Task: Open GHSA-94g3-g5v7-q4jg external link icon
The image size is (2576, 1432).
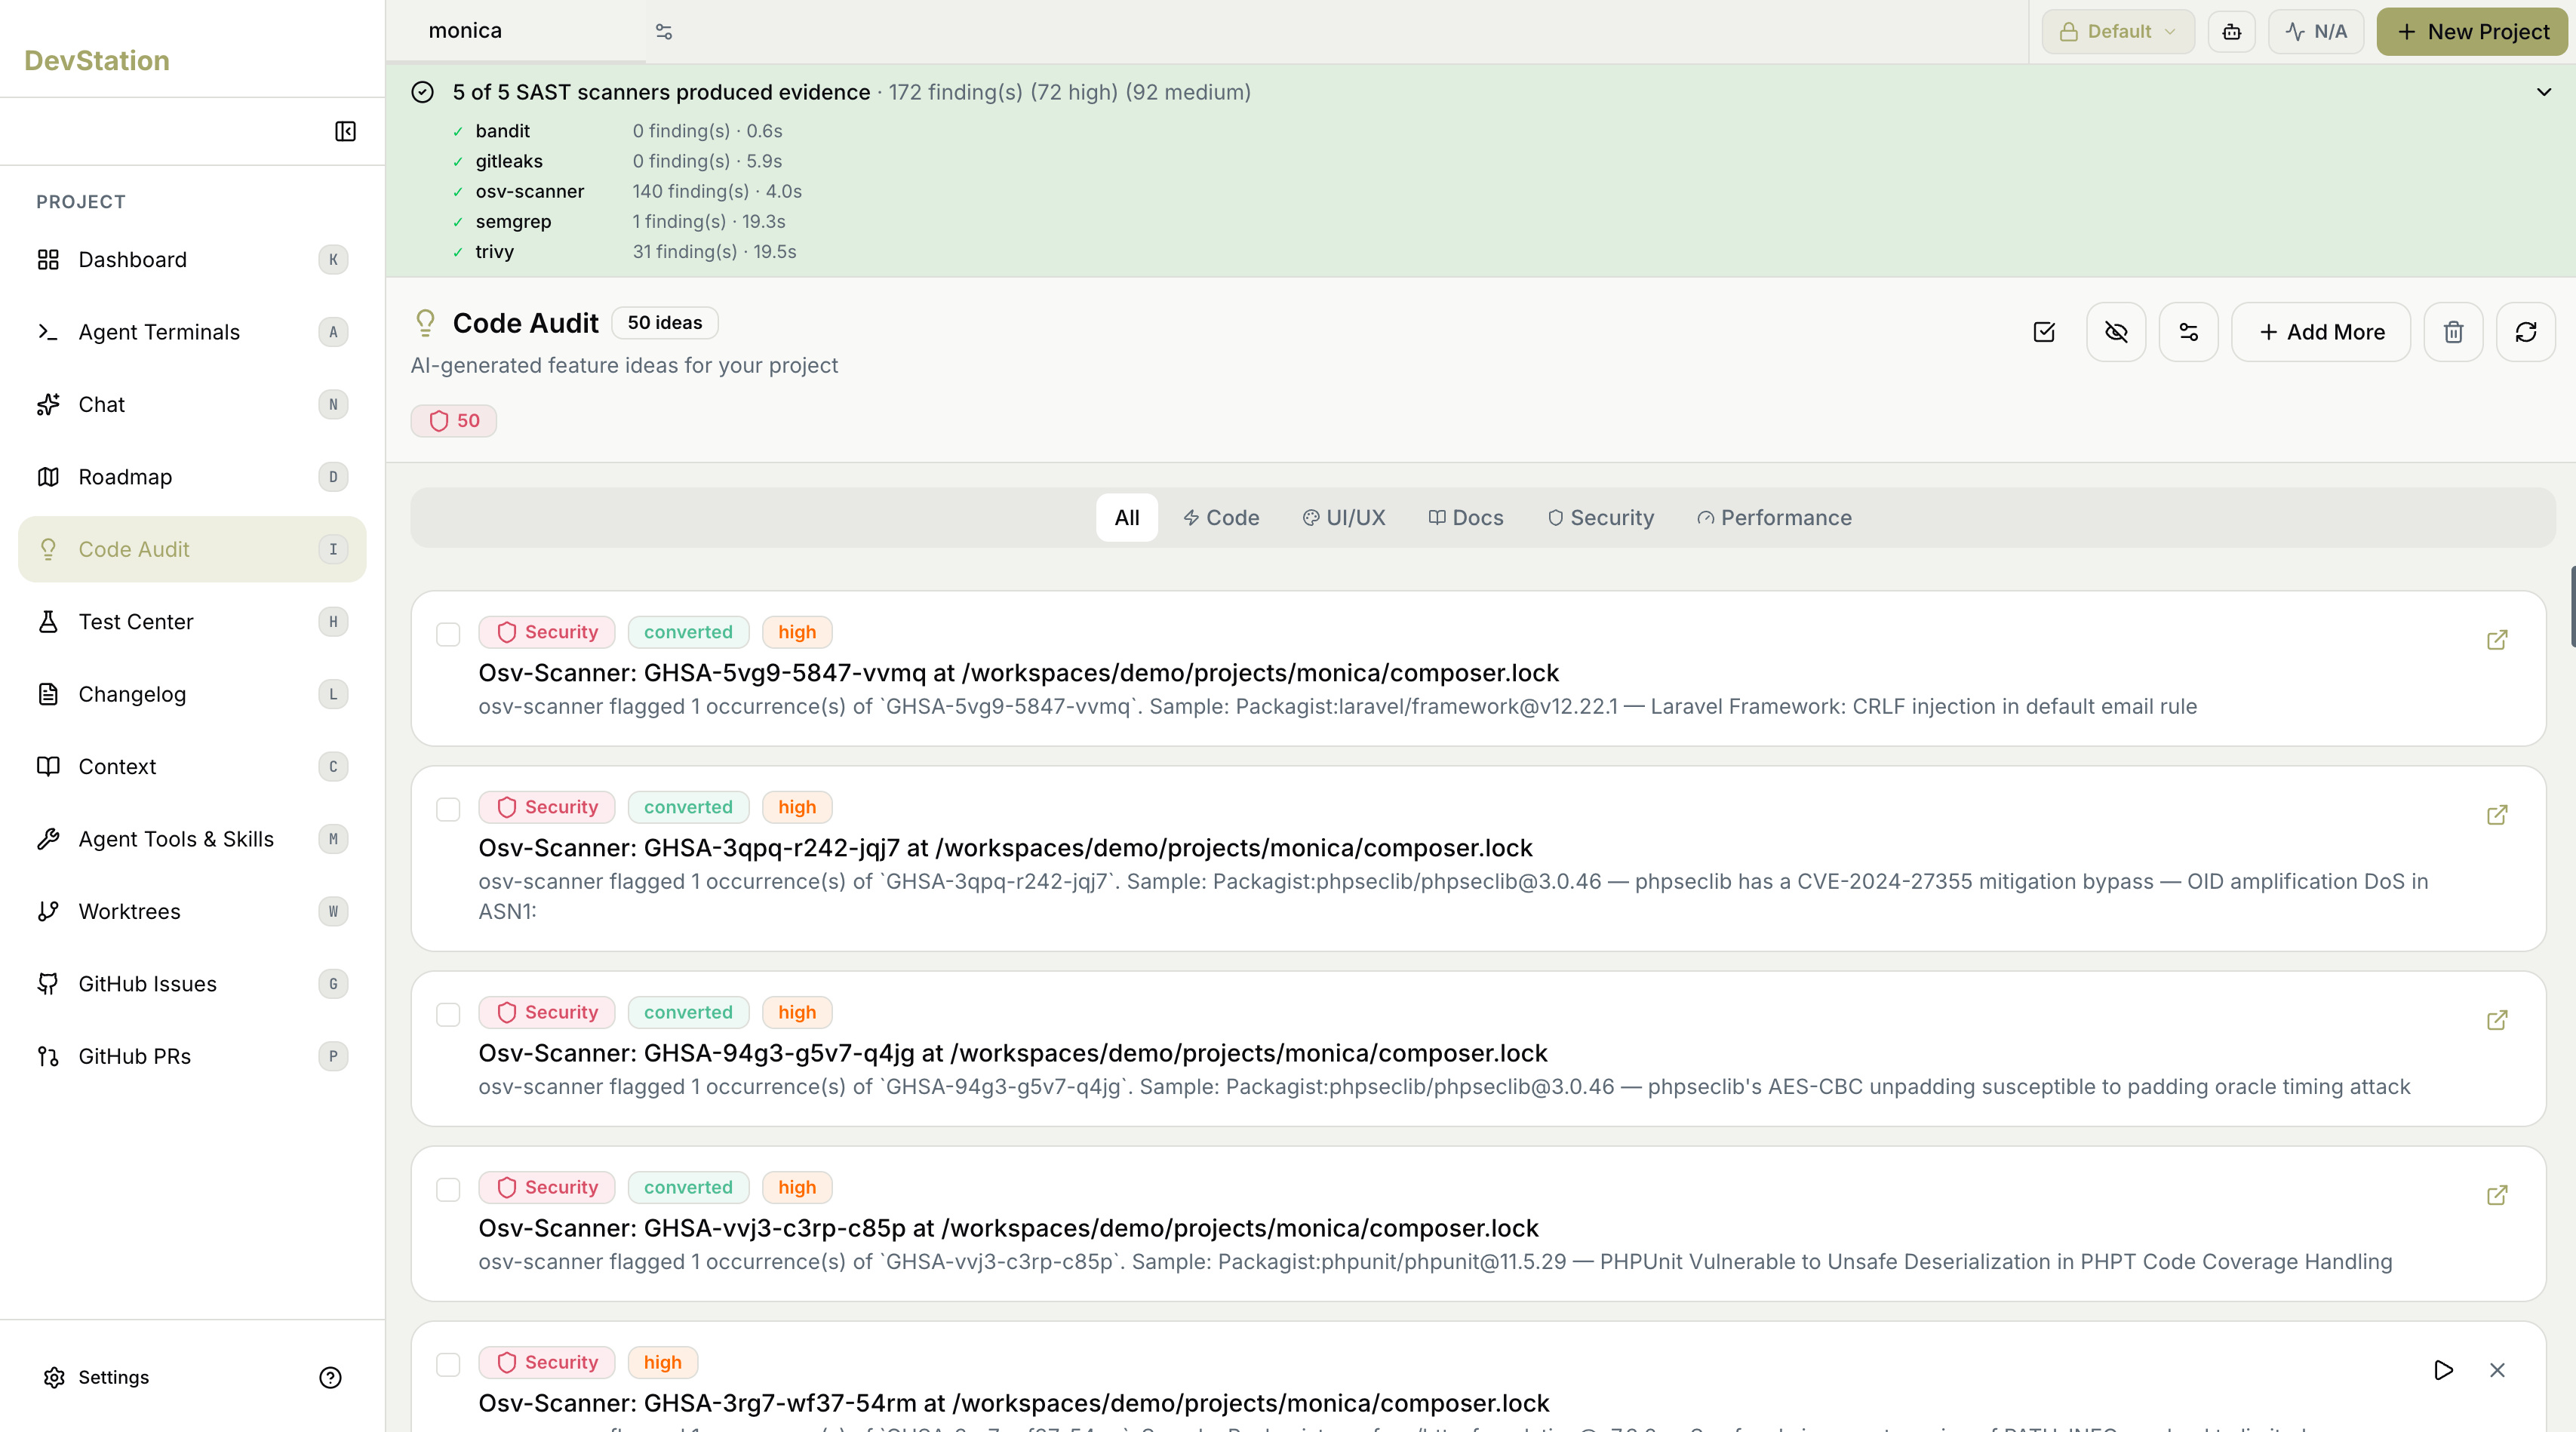Action: tap(2497, 1020)
